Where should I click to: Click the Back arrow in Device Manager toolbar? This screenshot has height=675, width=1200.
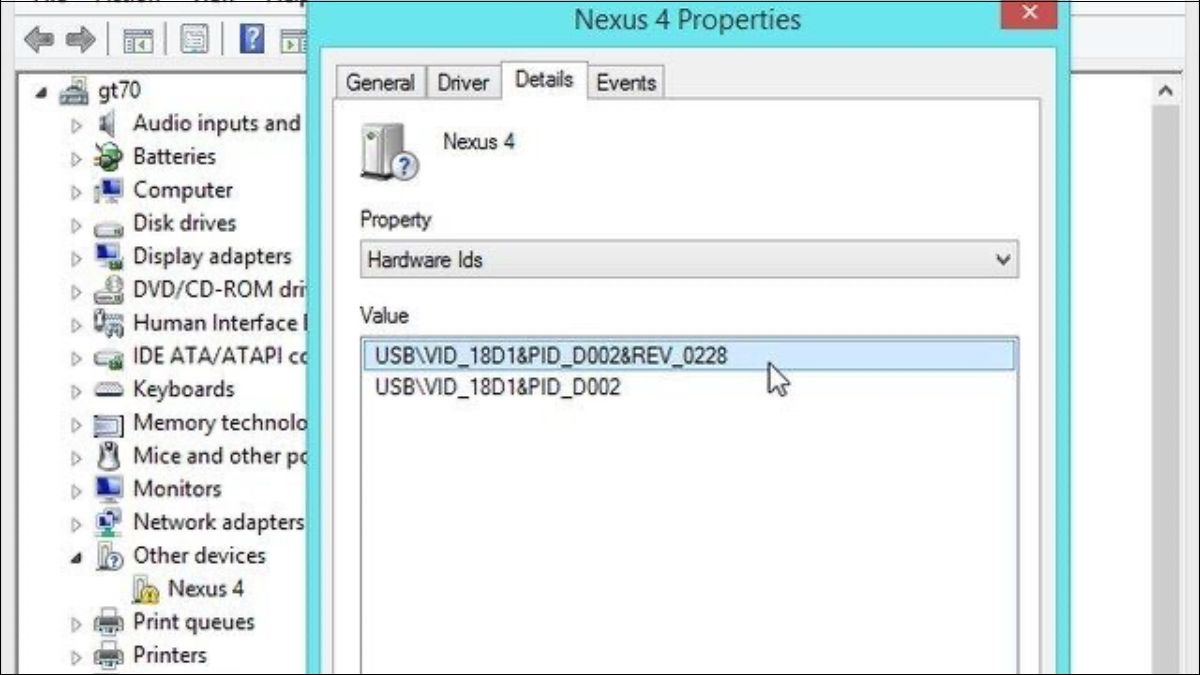pyautogui.click(x=40, y=40)
